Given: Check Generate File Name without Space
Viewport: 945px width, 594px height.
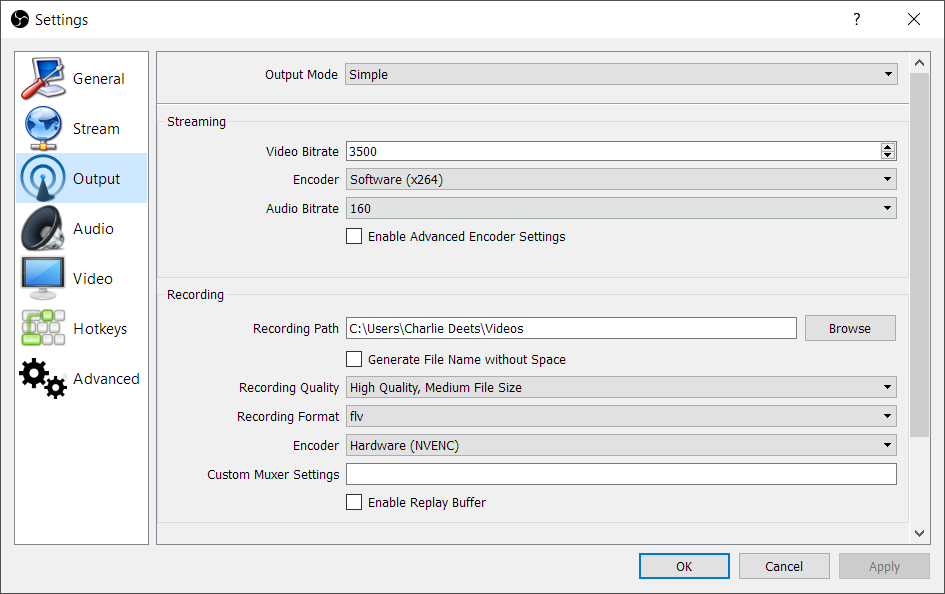Looking at the screenshot, I should (354, 359).
